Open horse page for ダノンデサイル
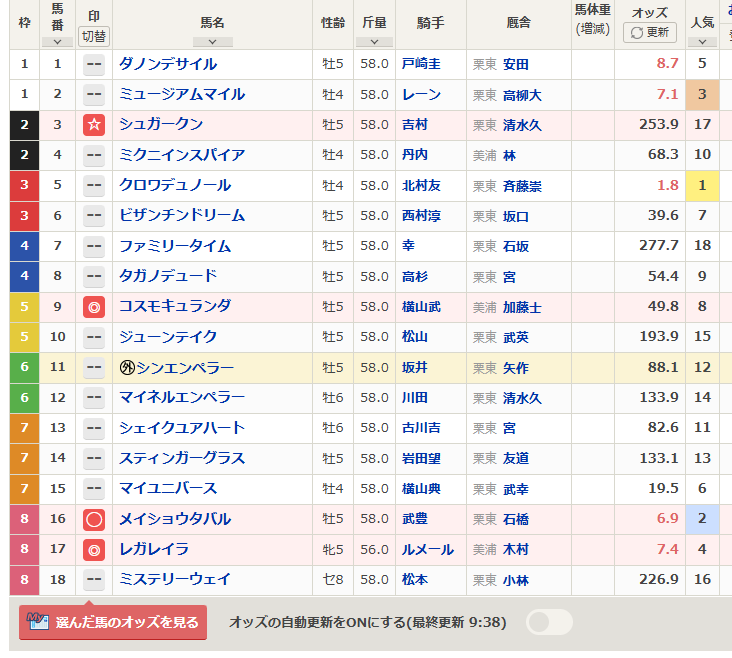Image resolution: width=732 pixels, height=658 pixels. click(168, 64)
